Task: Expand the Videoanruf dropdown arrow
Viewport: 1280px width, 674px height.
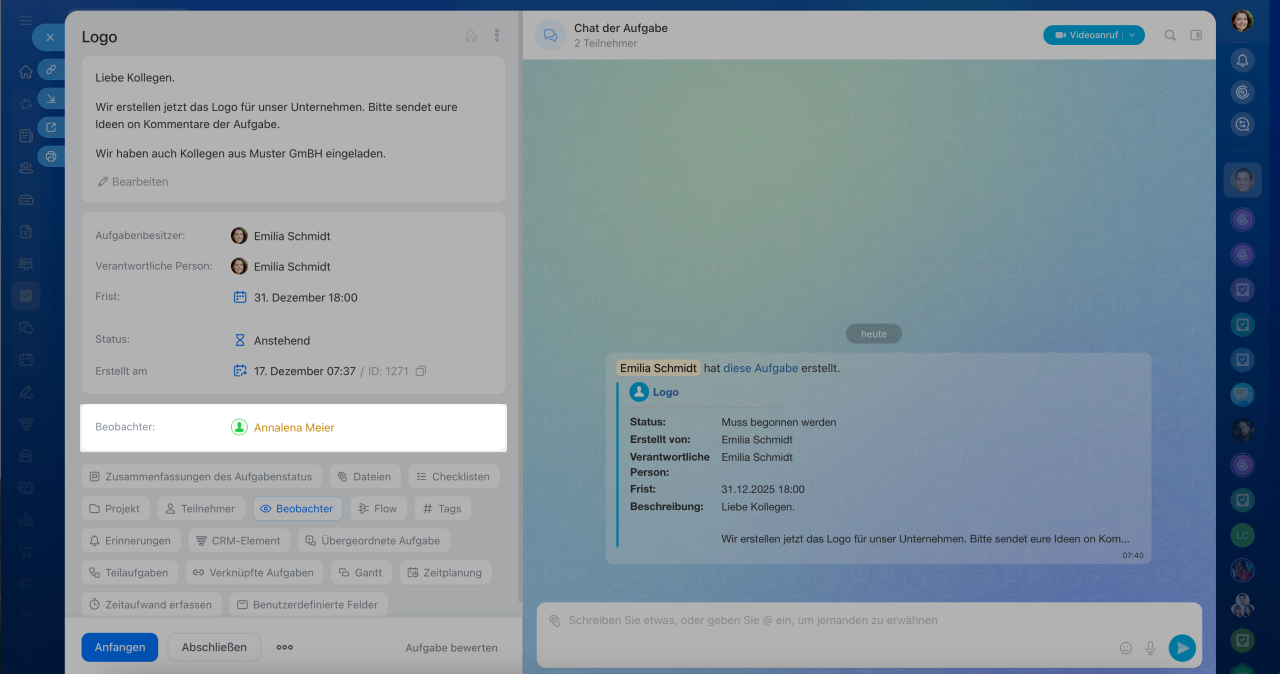Action: tap(1132, 35)
